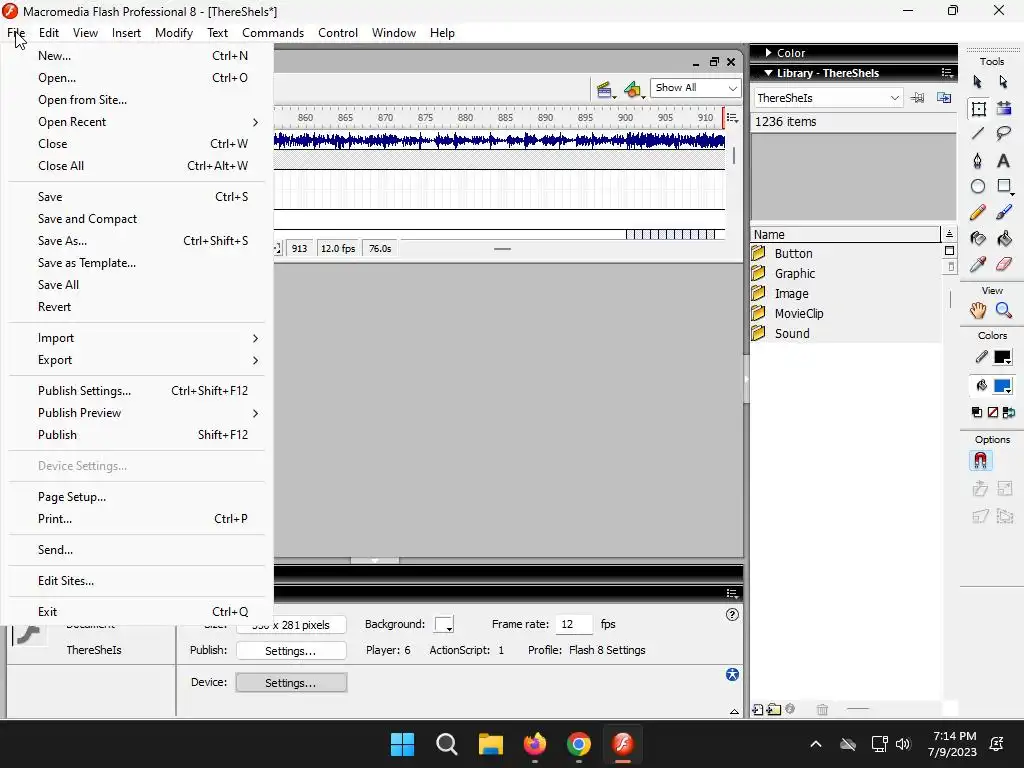Click the New Folder icon in library
This screenshot has width=1024, height=768.
774,709
